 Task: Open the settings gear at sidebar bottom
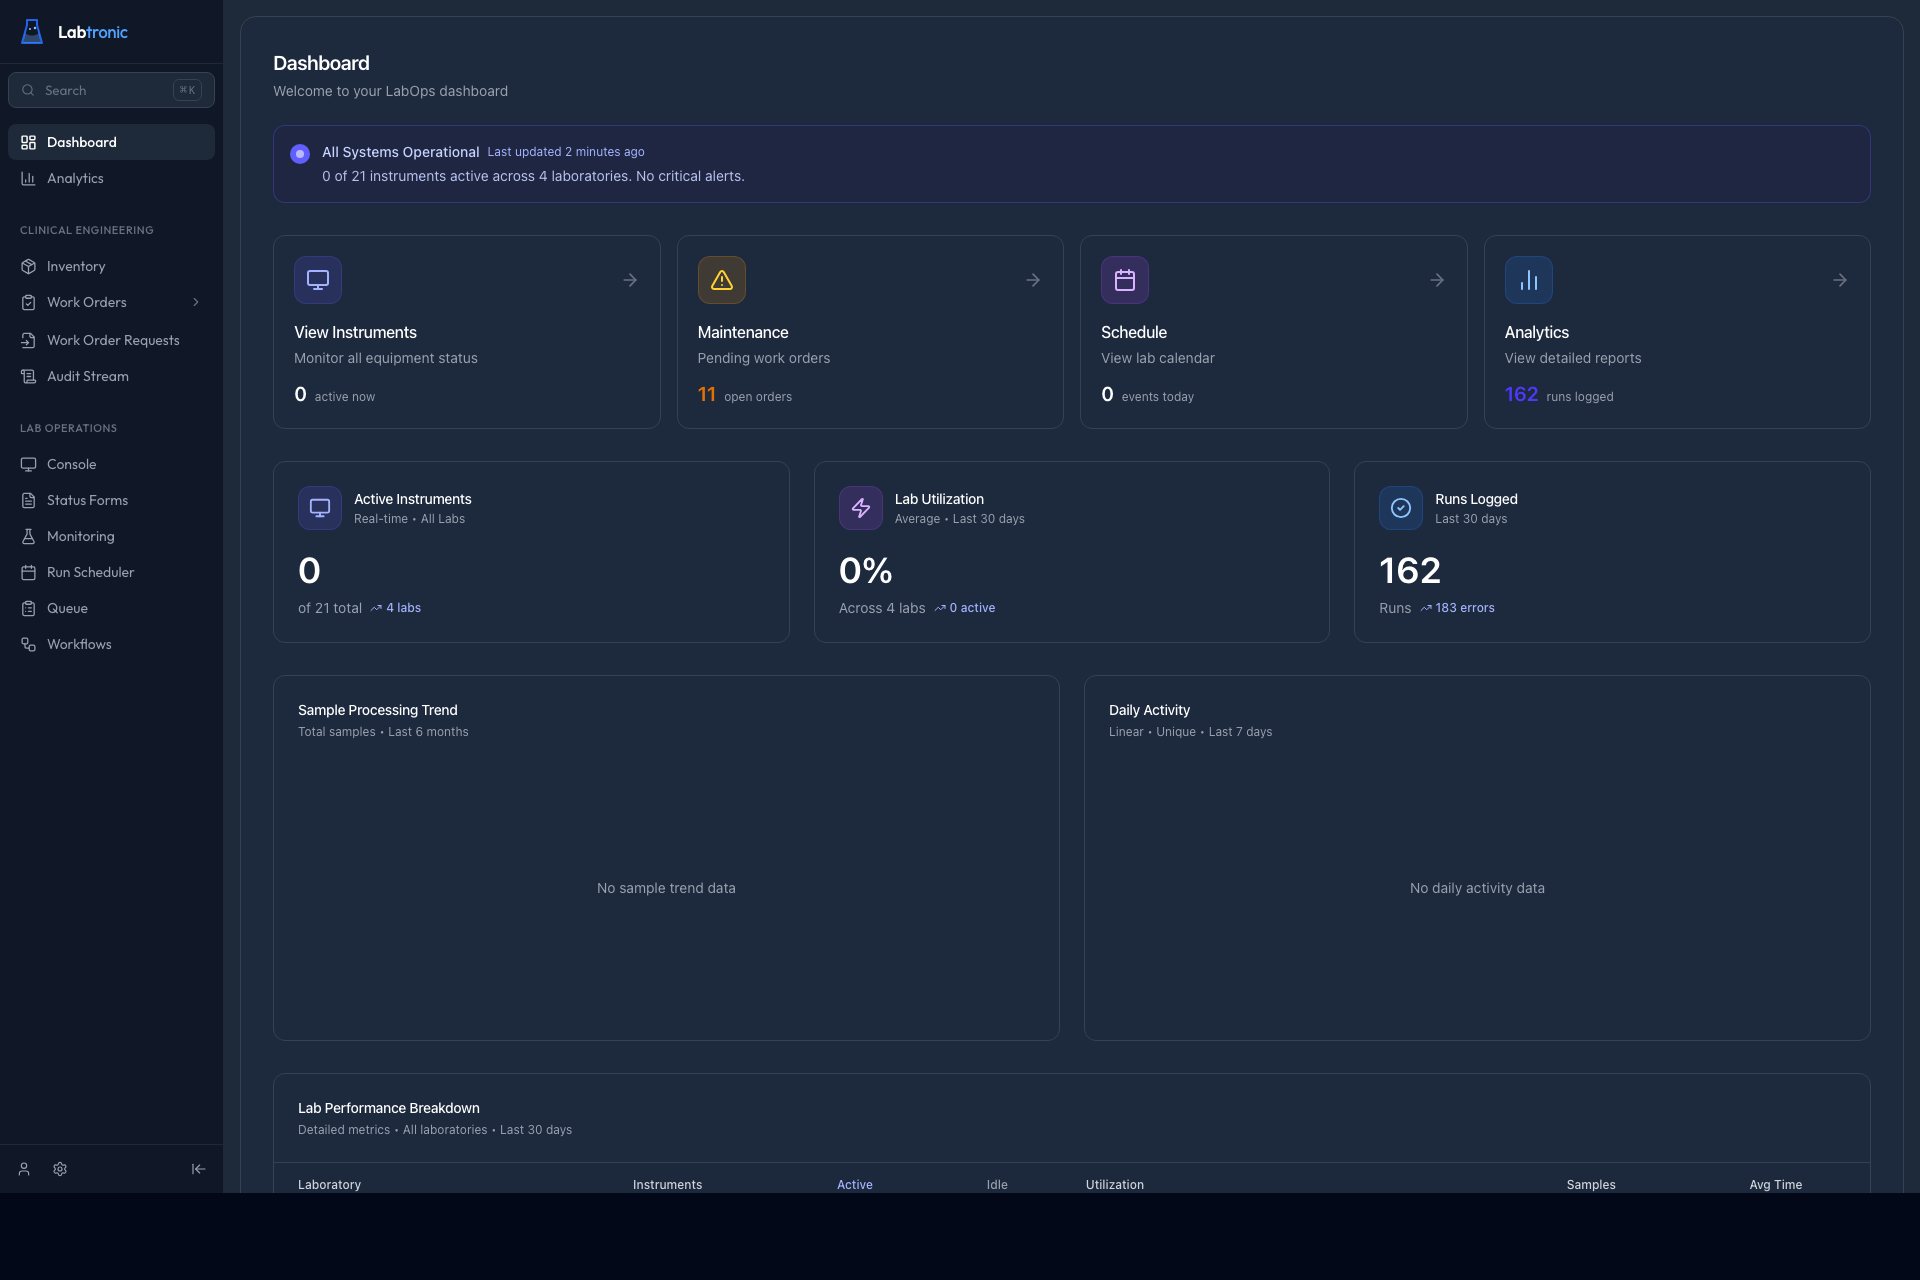point(60,1169)
